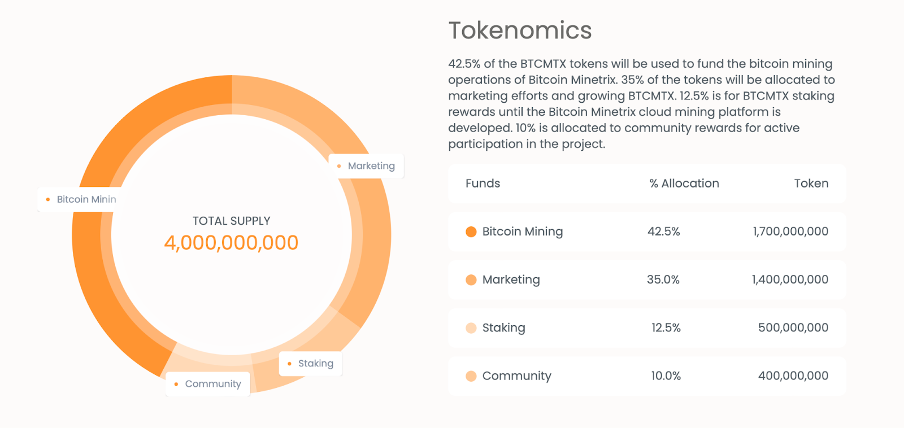The width and height of the screenshot is (904, 428).
Task: Click the Token column header
Action: point(811,184)
